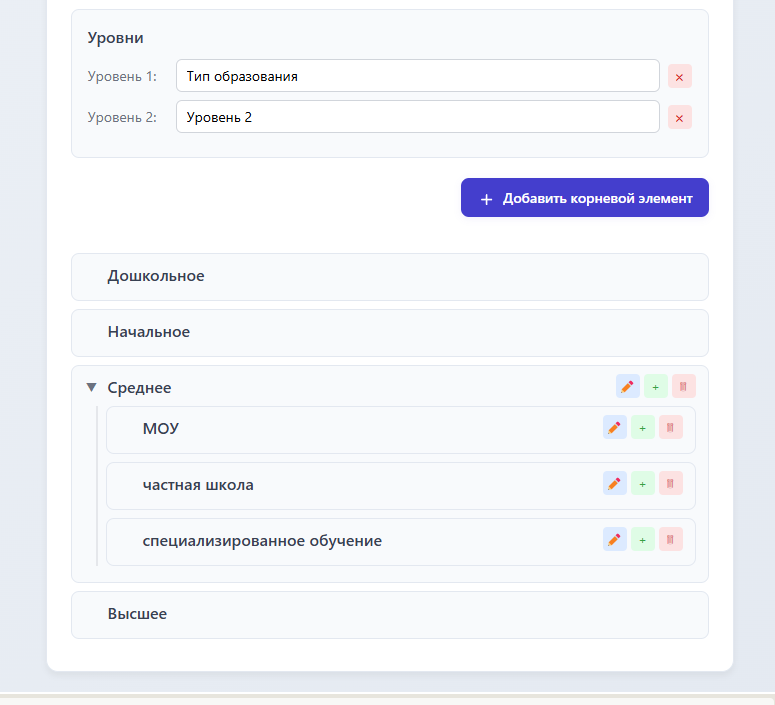
Task: Add child under специализированное обучение
Action: (x=643, y=540)
